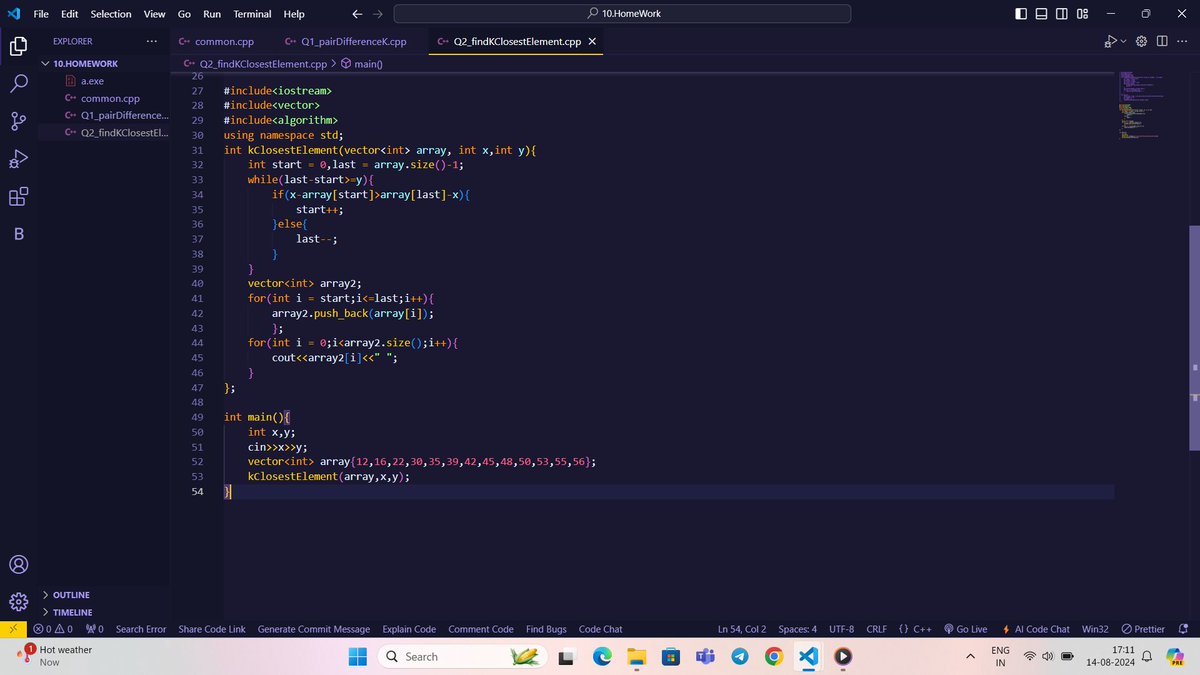
Task: Open the Terminal menu
Action: (x=252, y=14)
